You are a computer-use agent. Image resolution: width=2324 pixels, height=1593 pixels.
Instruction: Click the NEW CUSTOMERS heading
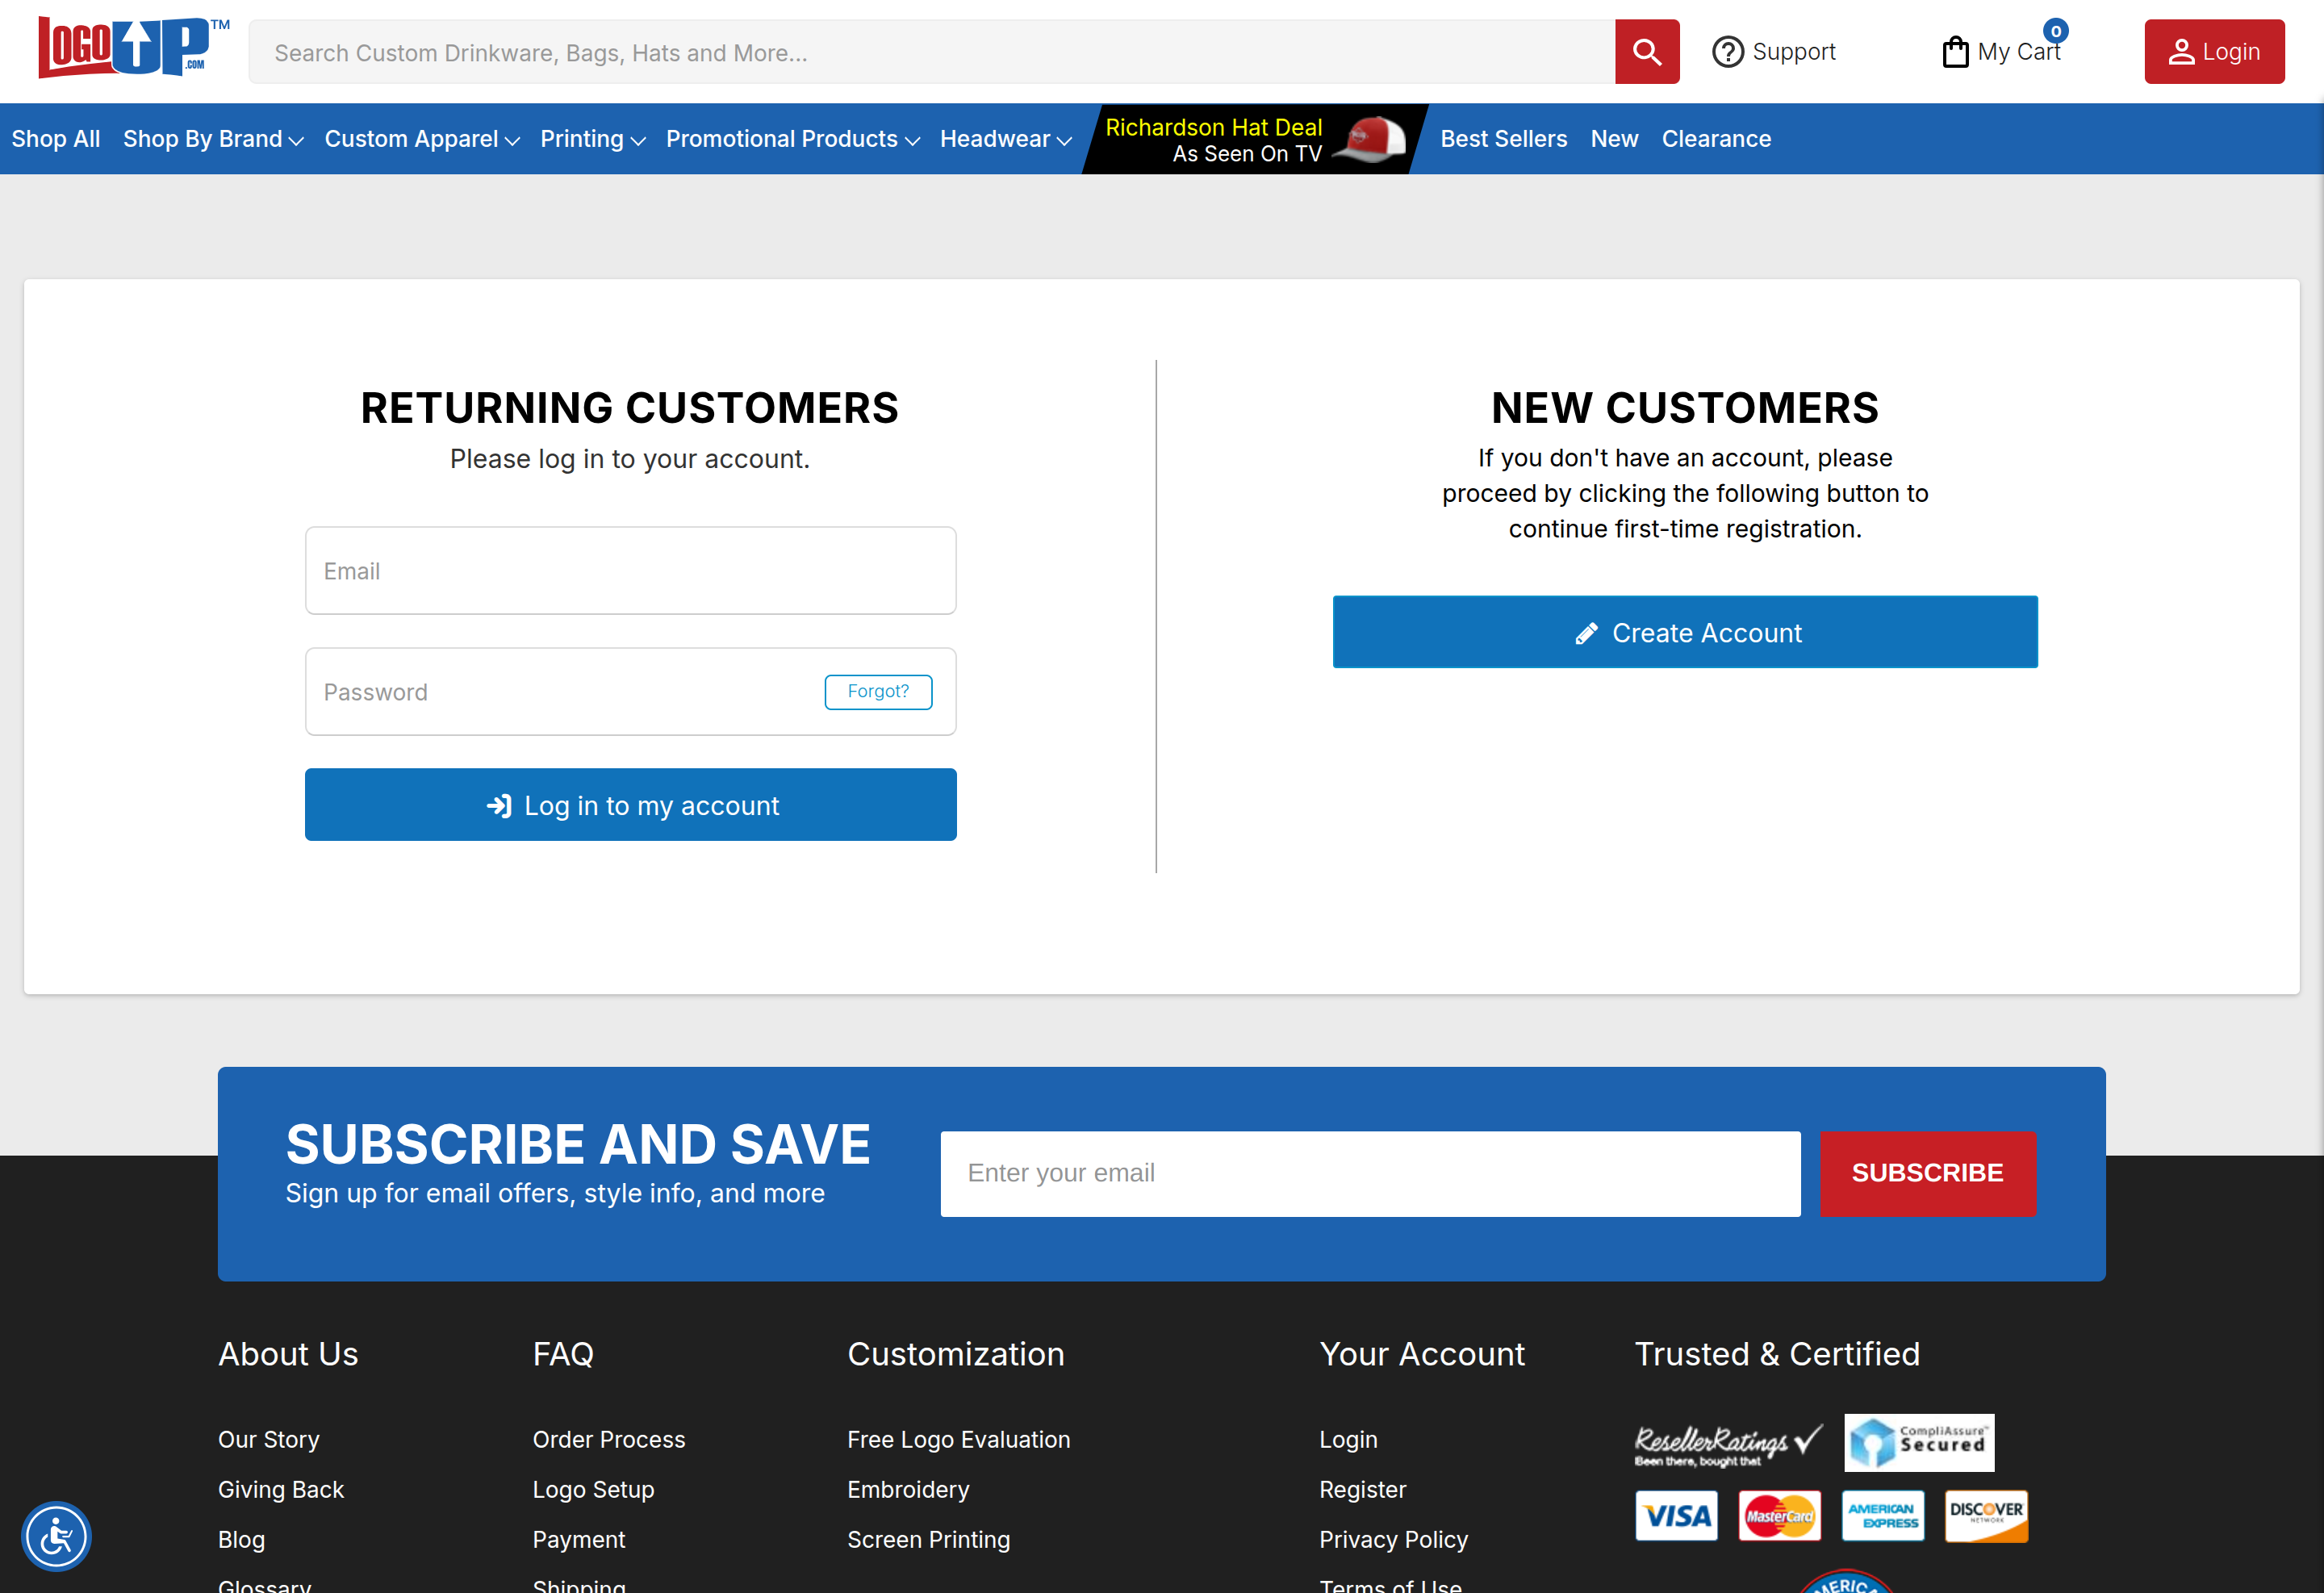[1685, 408]
